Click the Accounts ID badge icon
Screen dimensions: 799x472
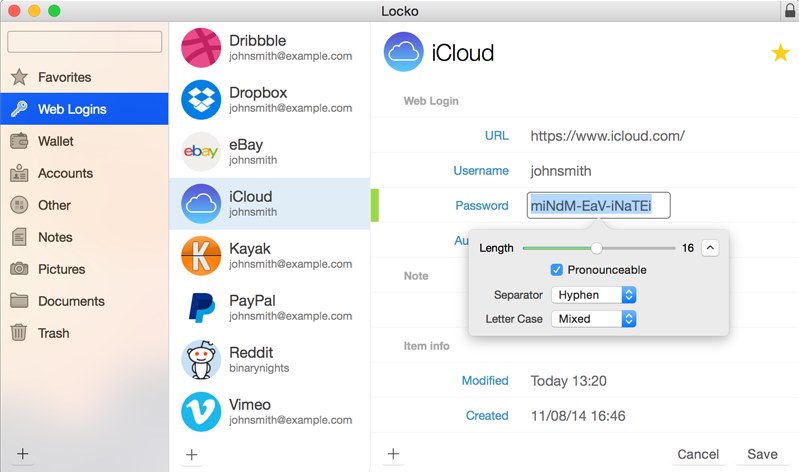click(19, 173)
